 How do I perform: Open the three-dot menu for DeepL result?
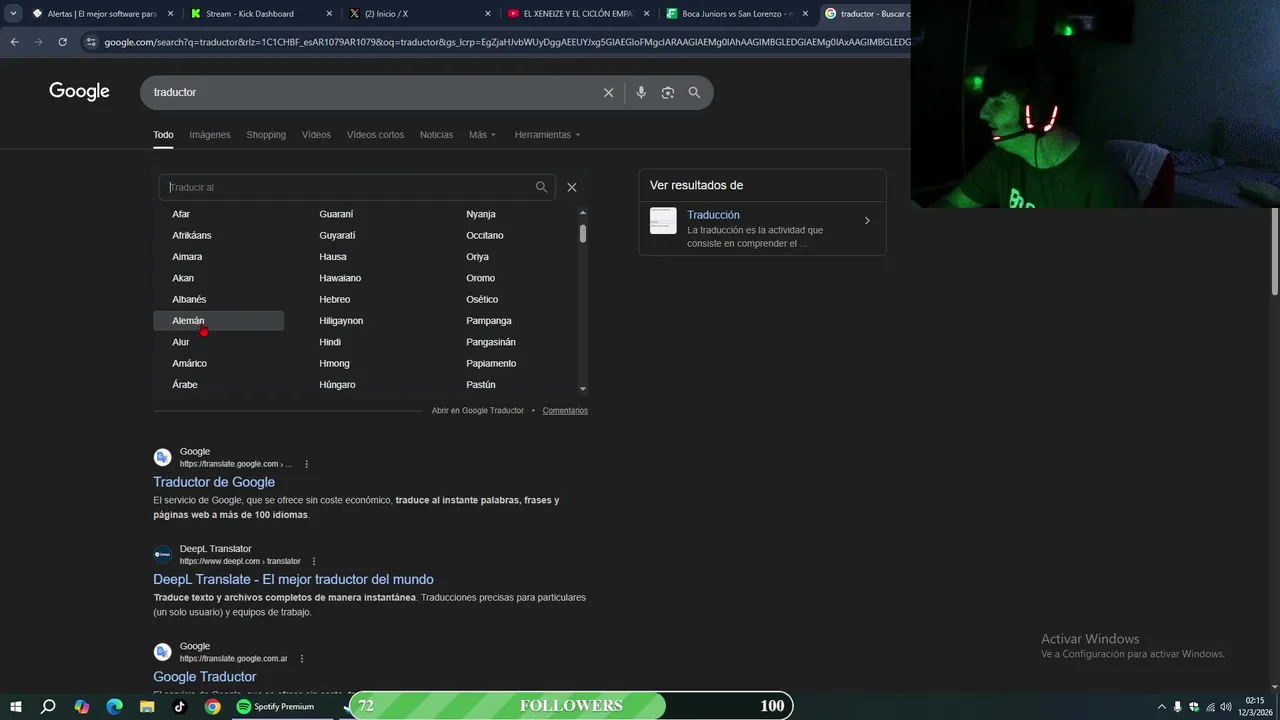coord(314,561)
